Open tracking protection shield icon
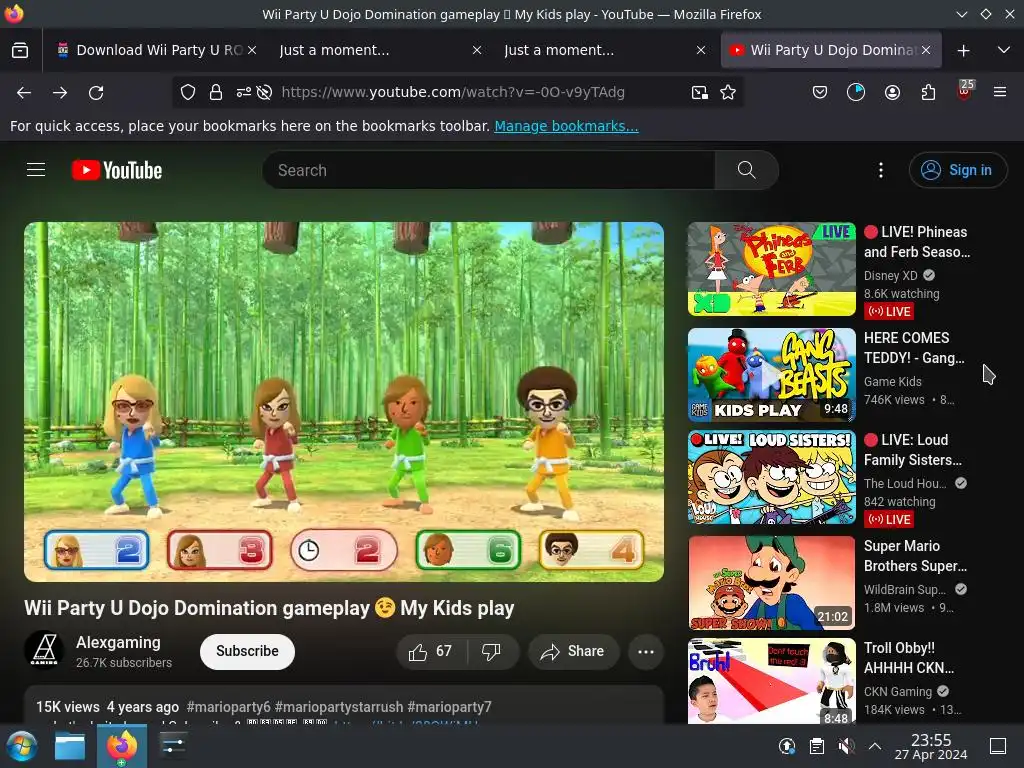This screenshot has width=1024, height=768. [188, 93]
